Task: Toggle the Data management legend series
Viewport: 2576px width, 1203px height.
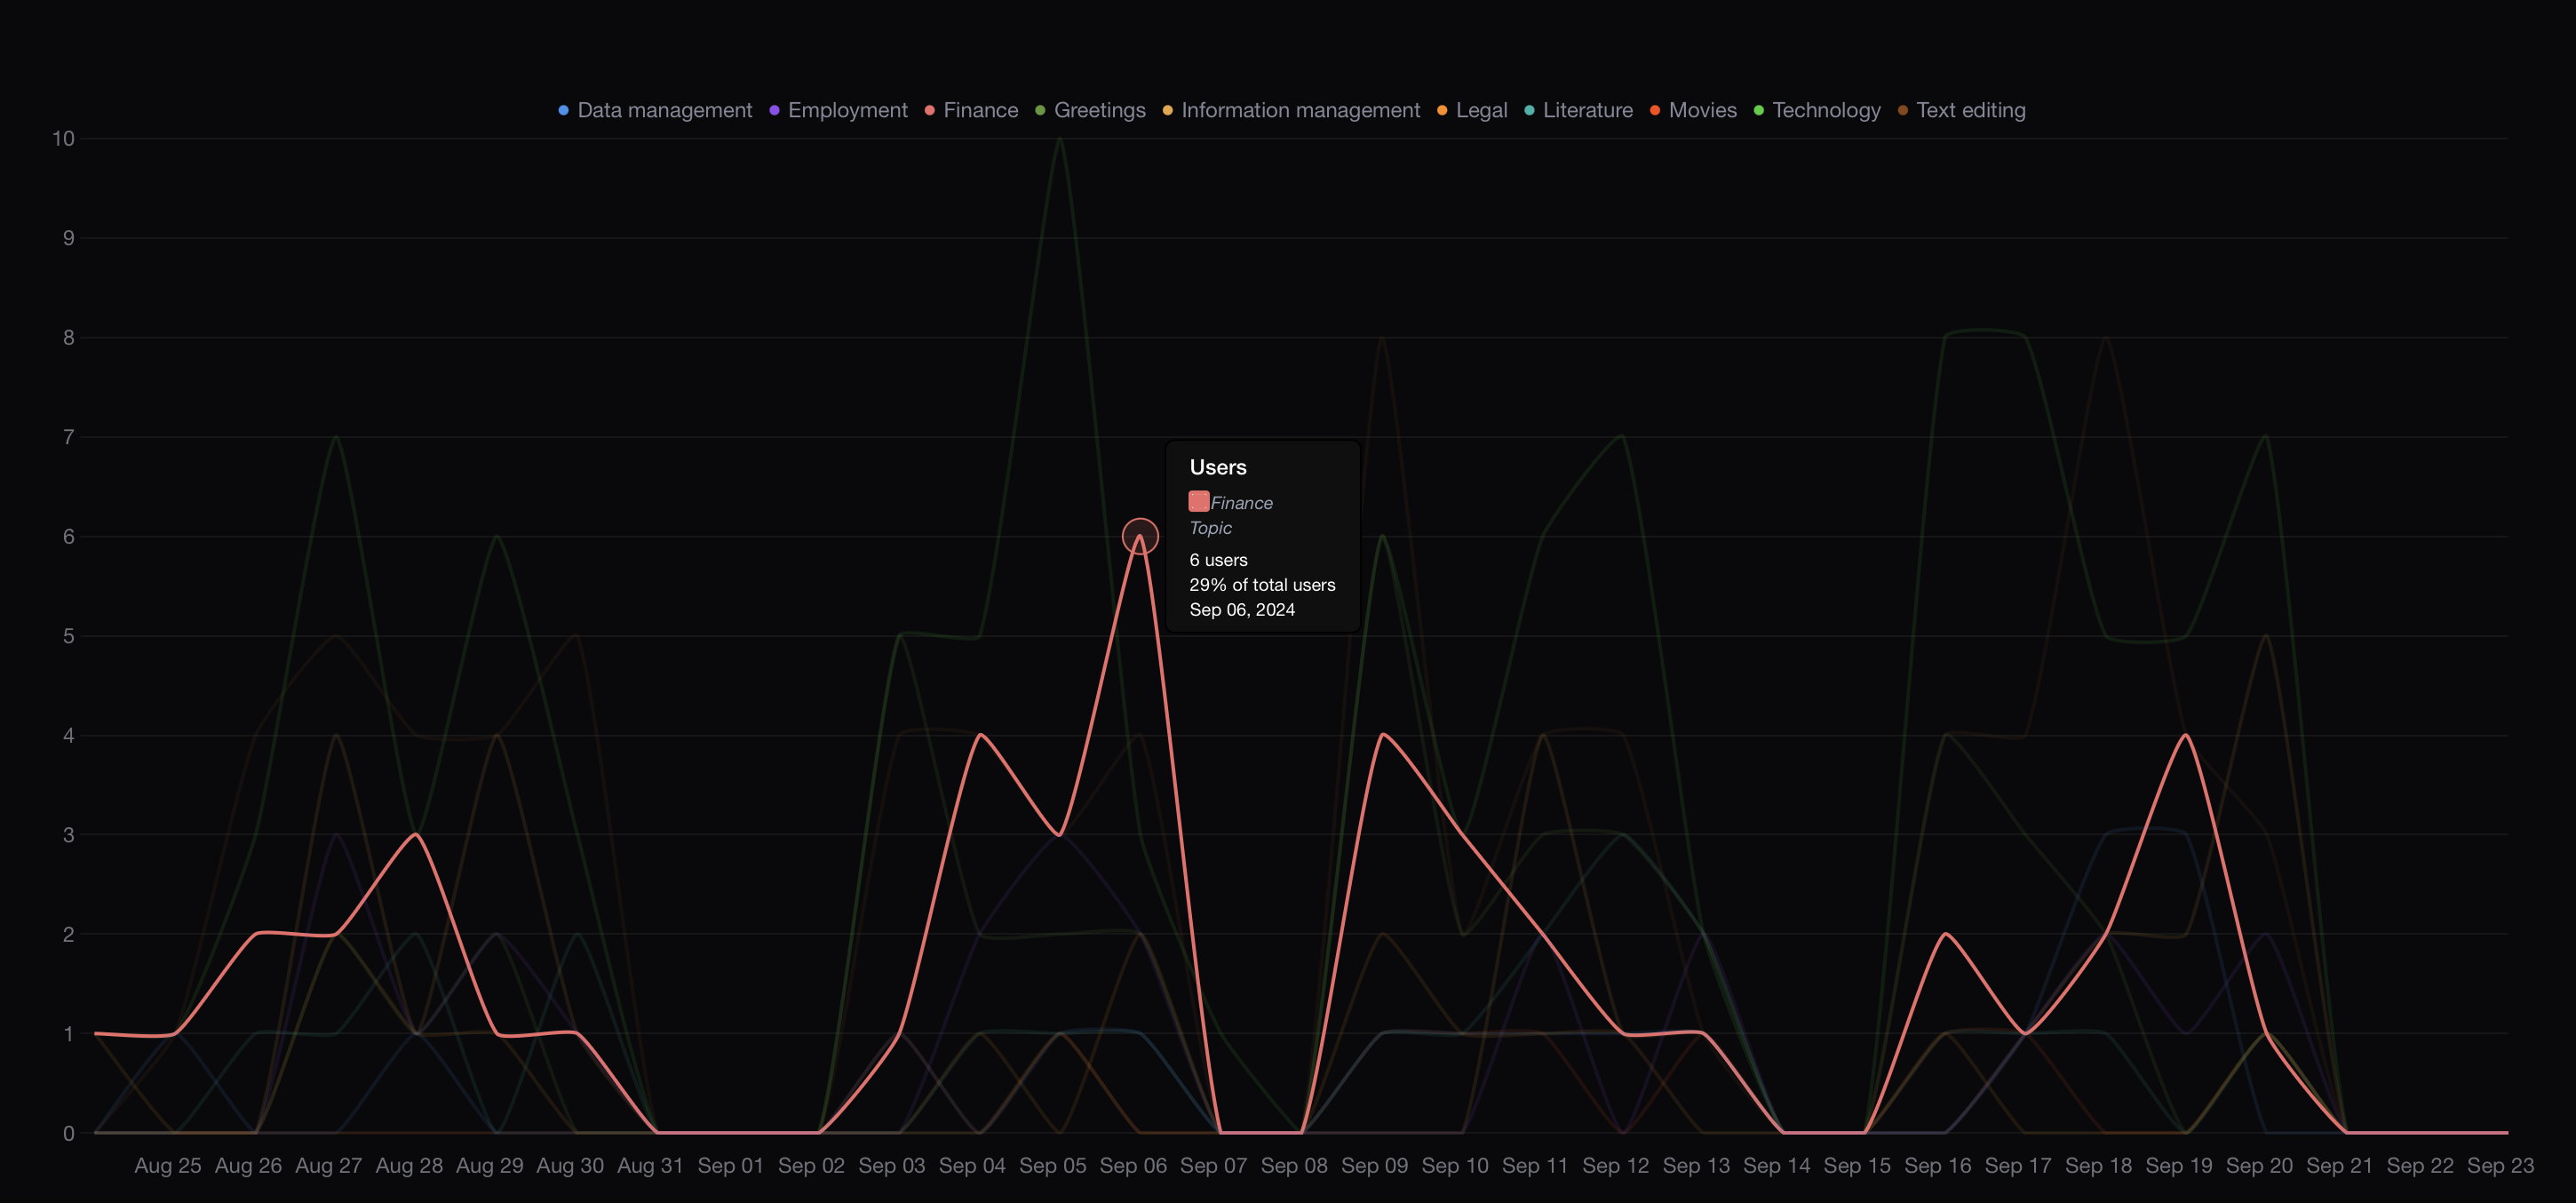Action: (664, 110)
